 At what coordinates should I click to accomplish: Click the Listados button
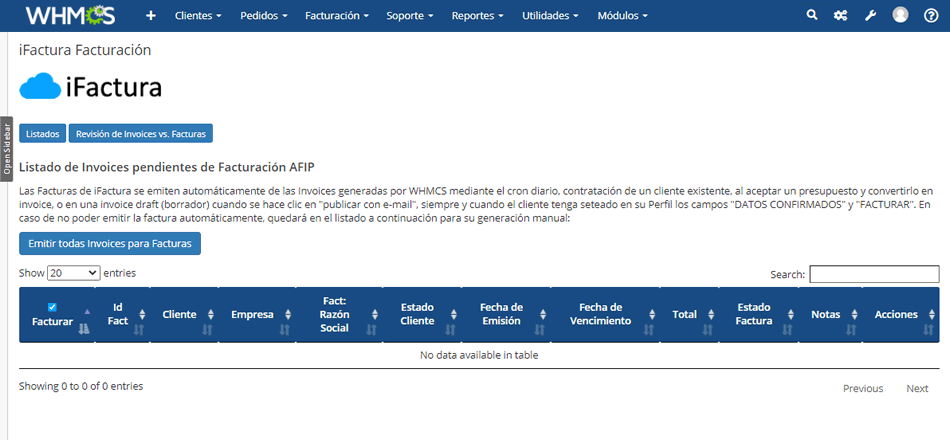pyautogui.click(x=42, y=133)
